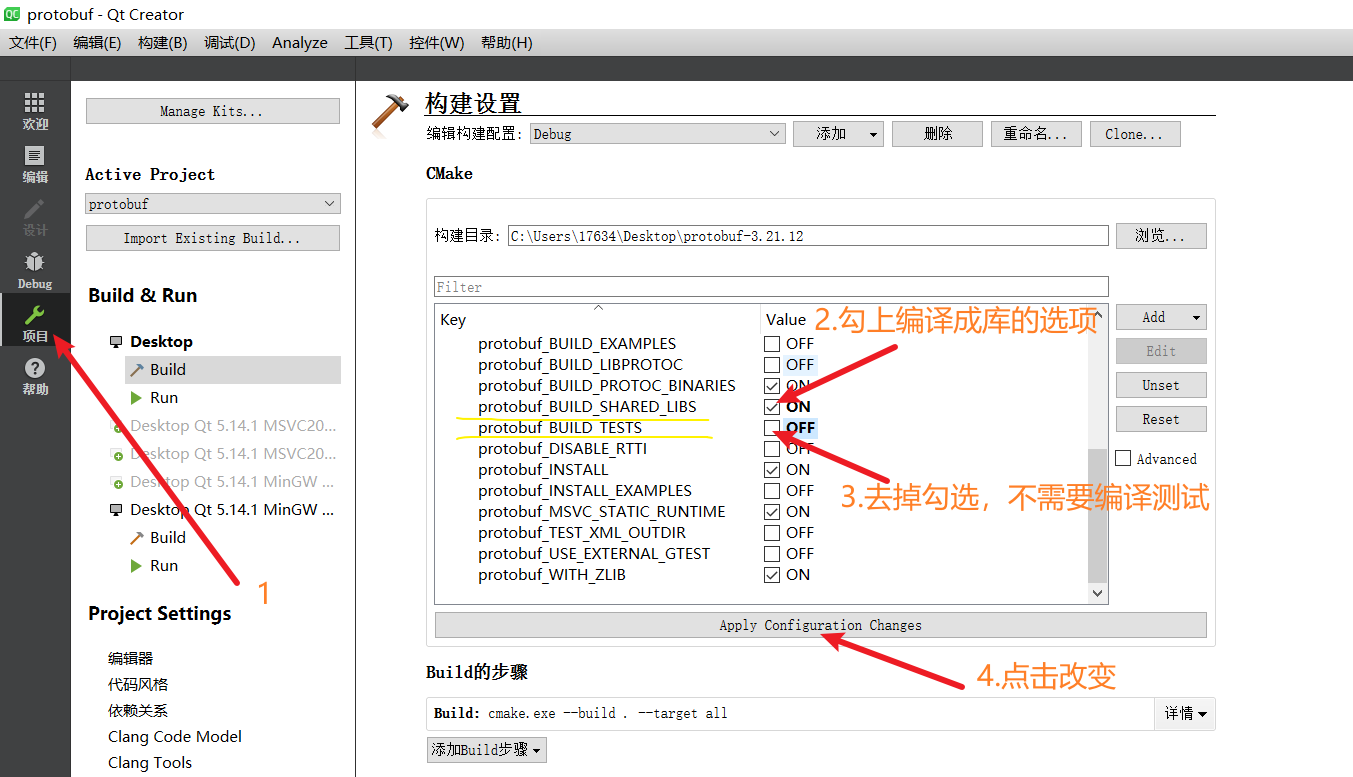The height and width of the screenshot is (777, 1353).
Task: Enable the Advanced checkbox
Action: tap(1123, 459)
